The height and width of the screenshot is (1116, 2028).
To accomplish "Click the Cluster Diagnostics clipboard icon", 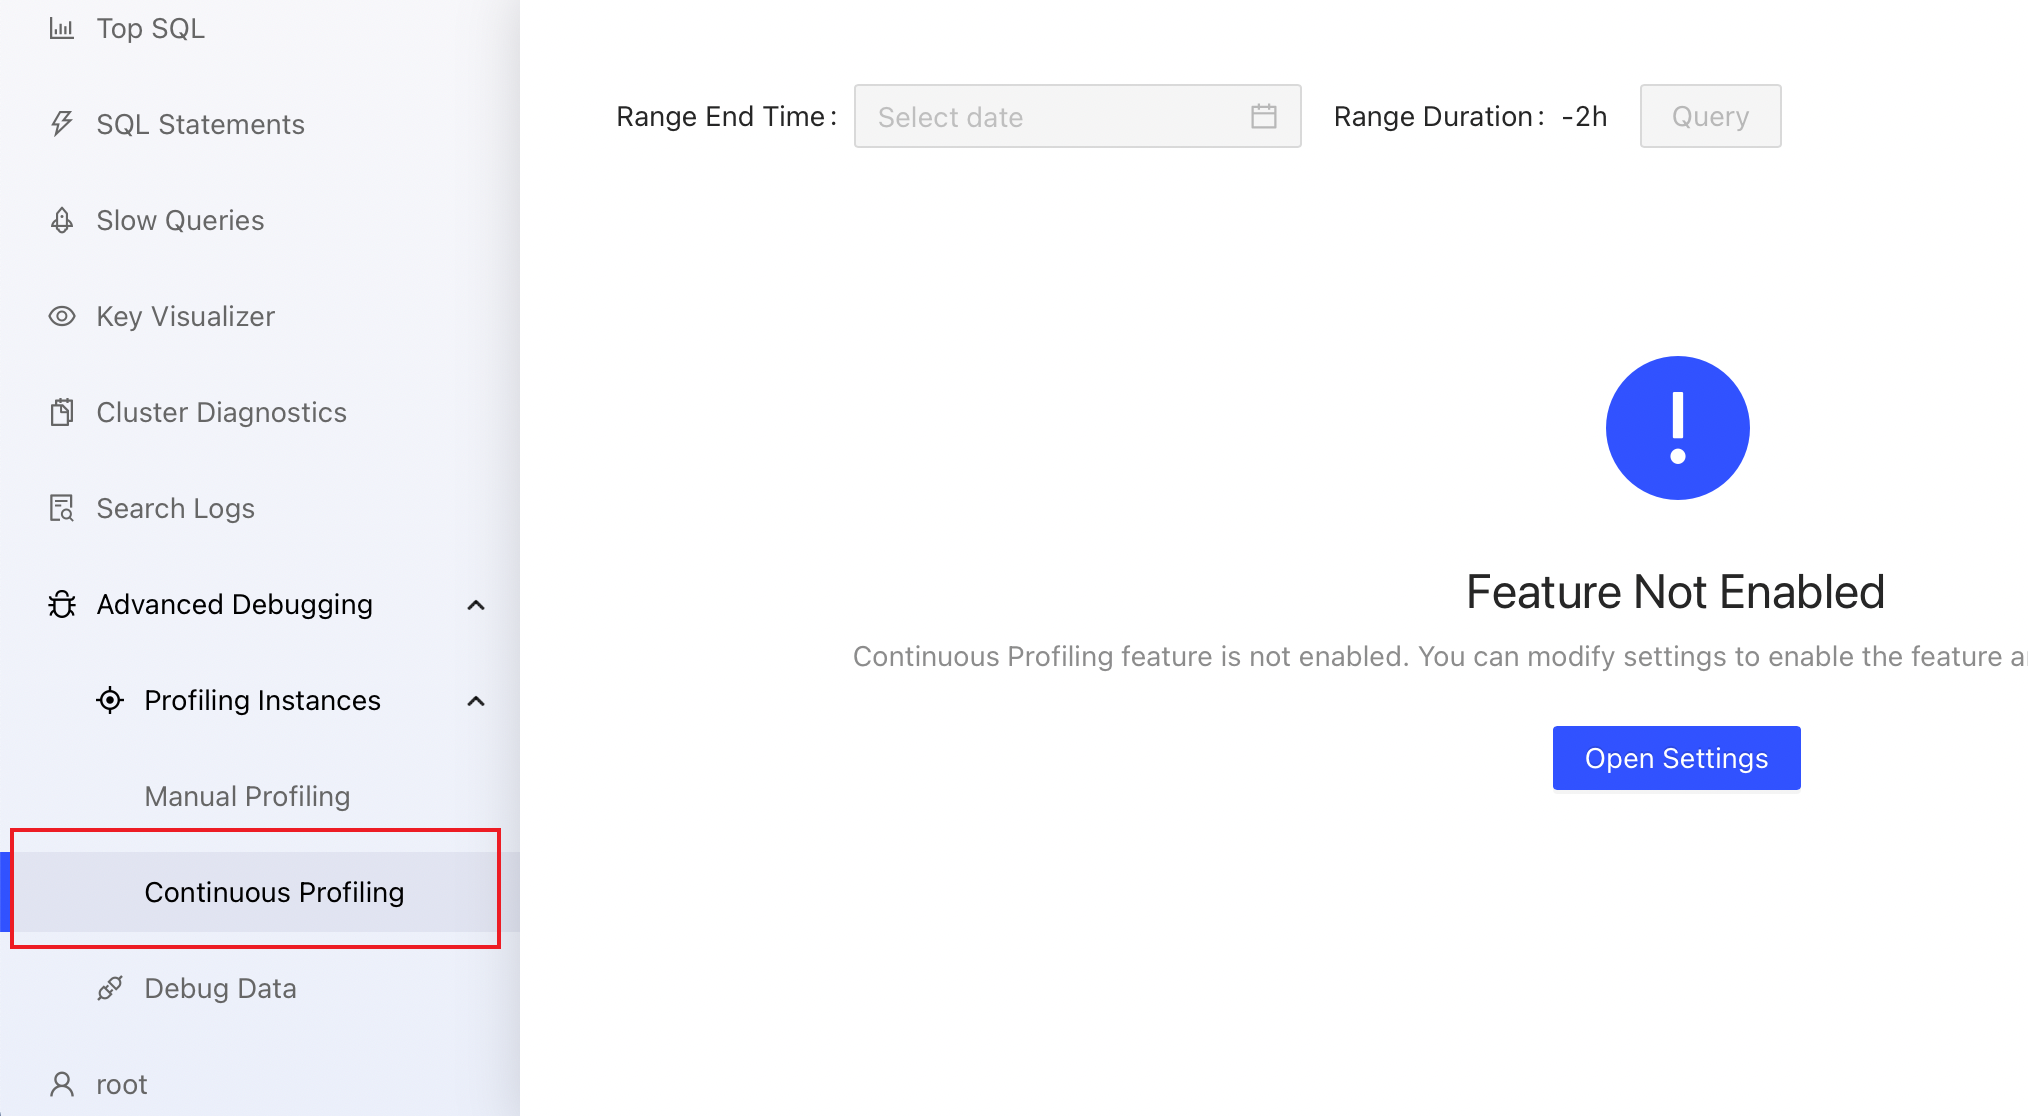I will [62, 412].
